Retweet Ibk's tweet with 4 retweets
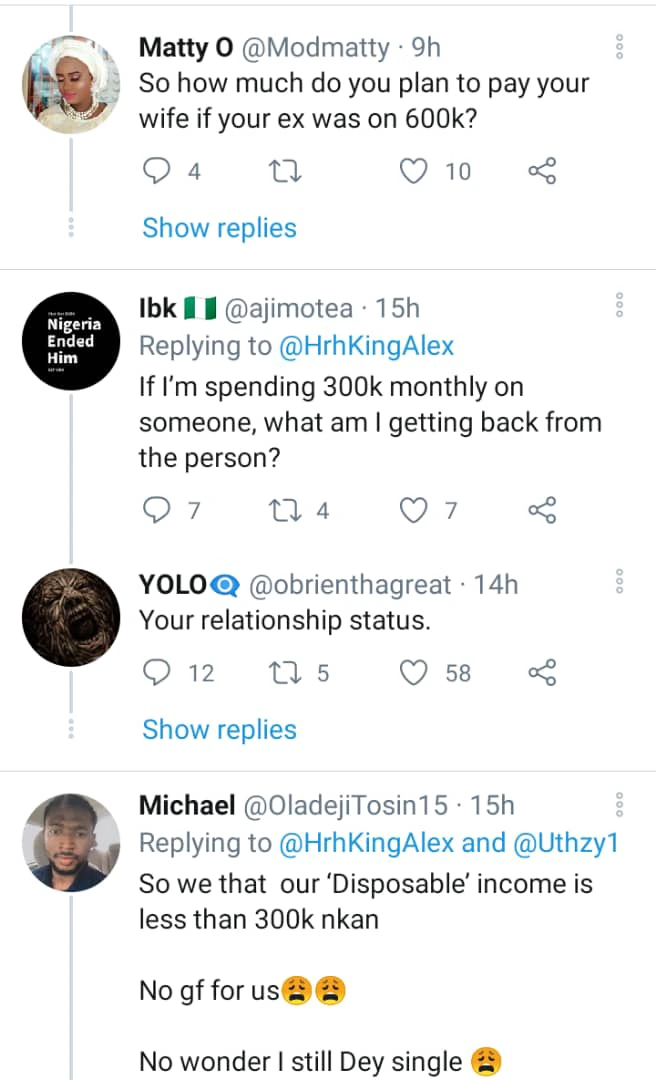 [287, 511]
